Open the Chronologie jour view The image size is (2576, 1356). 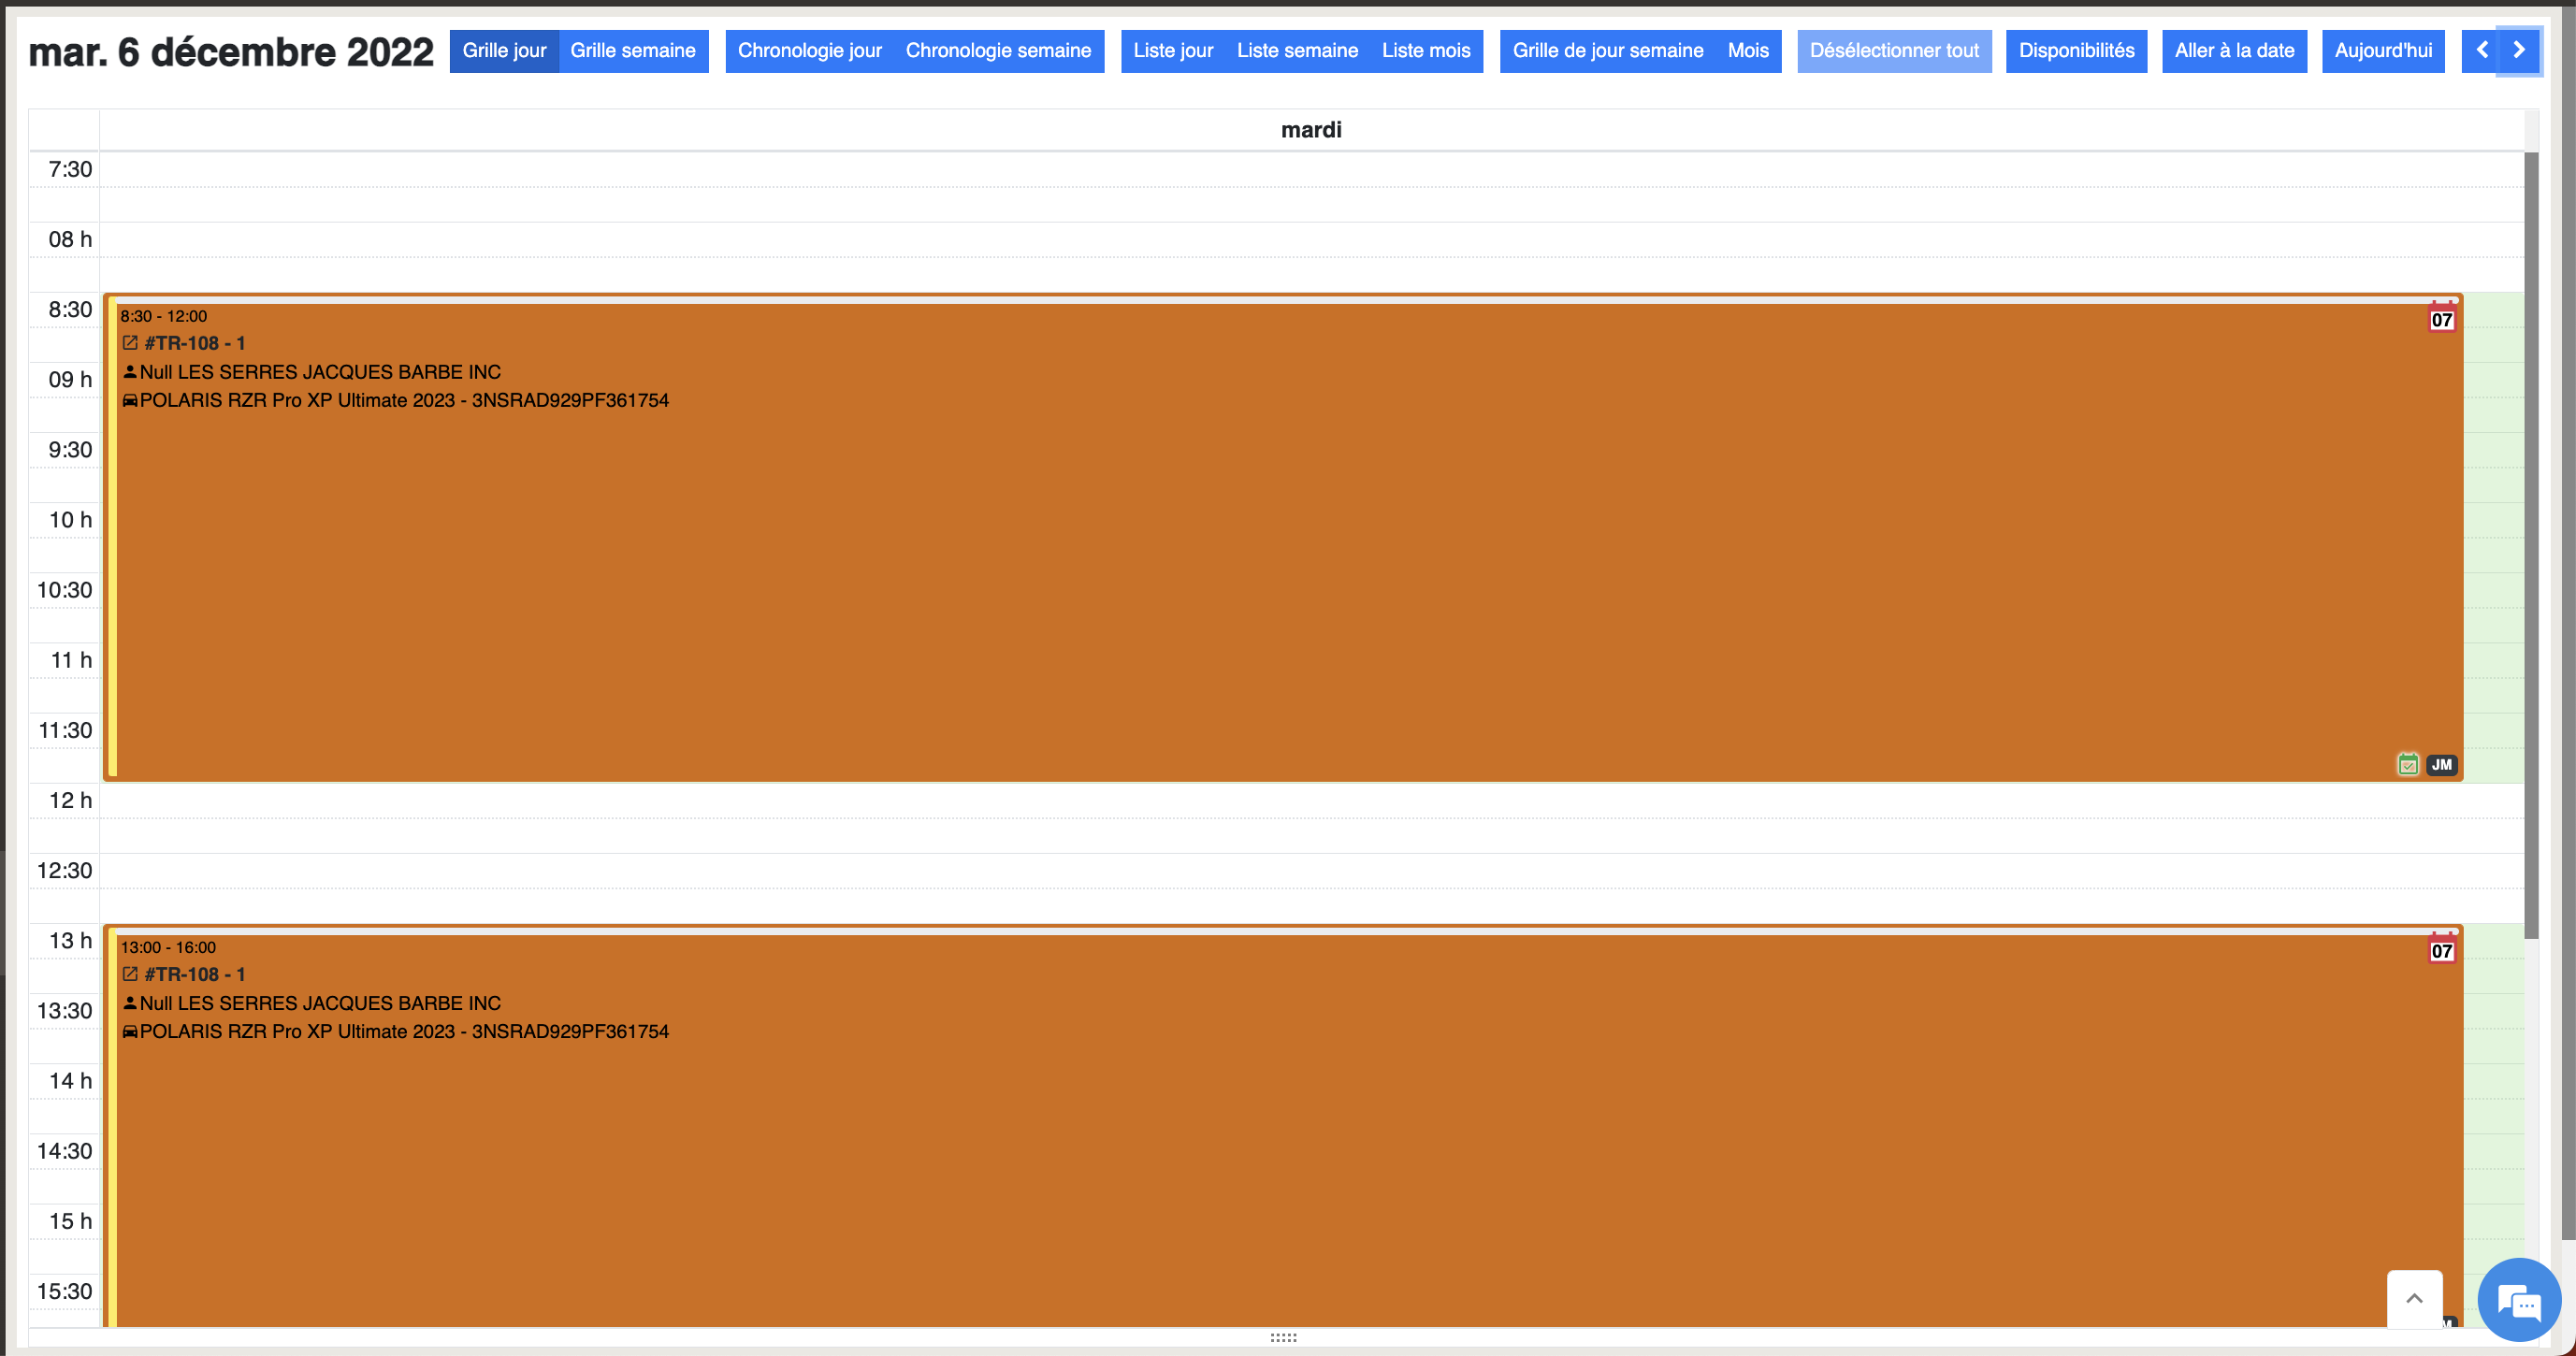[810, 51]
